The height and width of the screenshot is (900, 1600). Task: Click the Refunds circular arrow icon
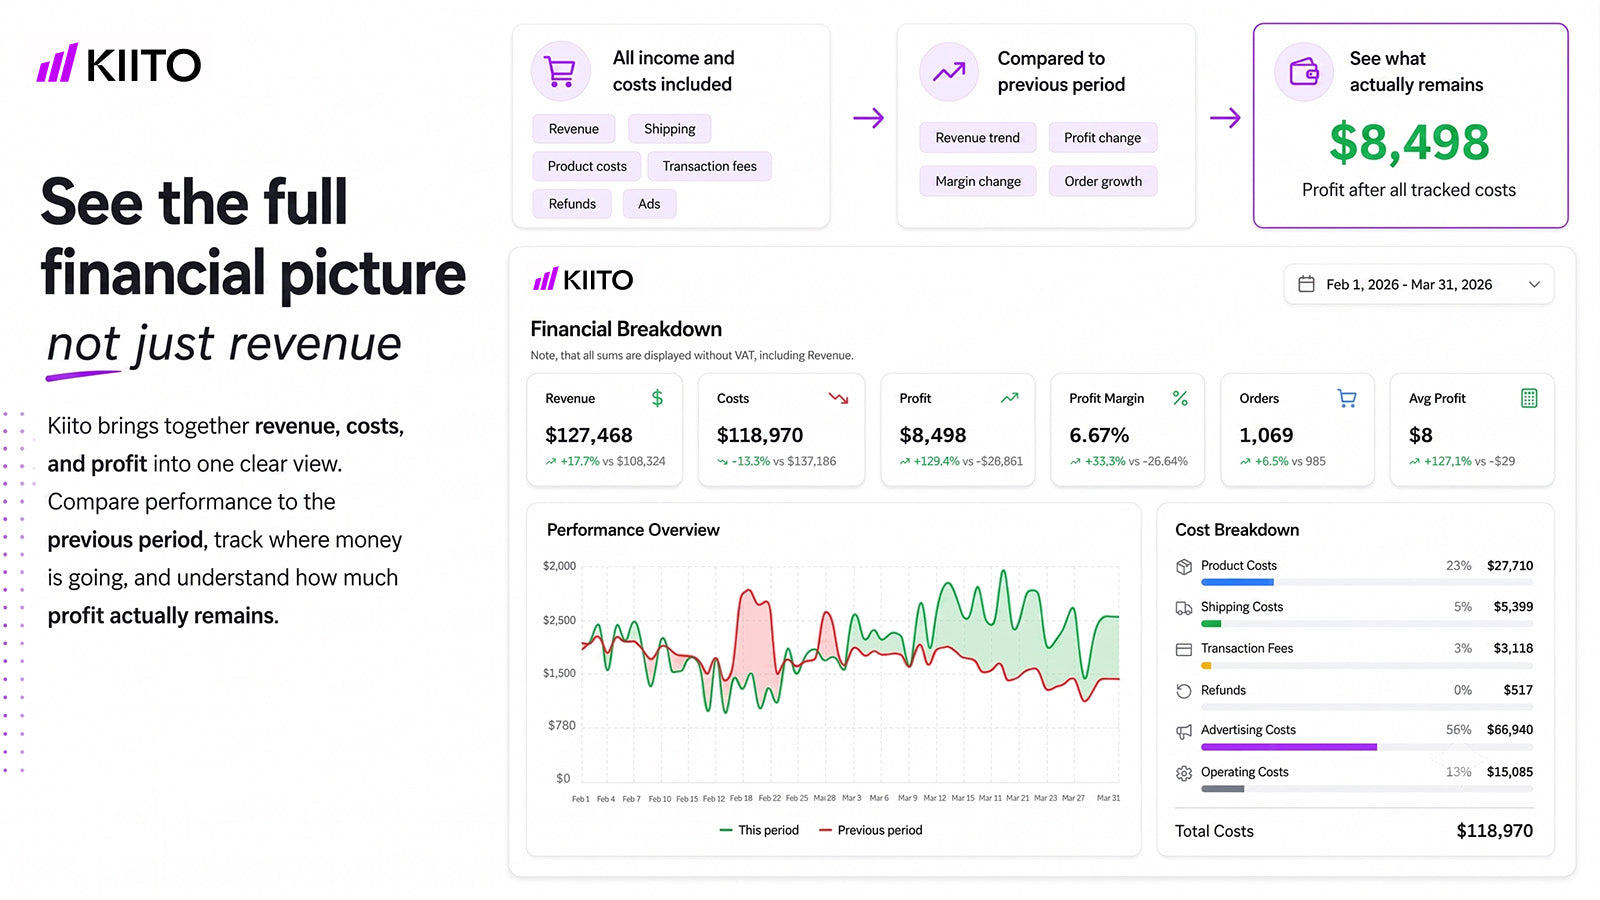1184,691
